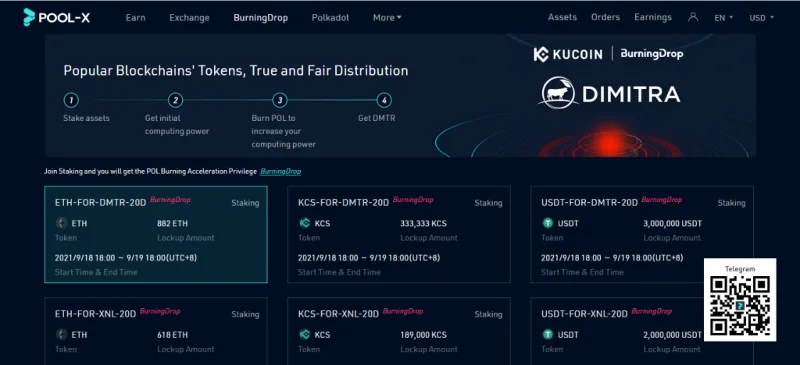The image size is (800, 365).
Task: Open the Polkadot menu item
Action: (x=330, y=18)
